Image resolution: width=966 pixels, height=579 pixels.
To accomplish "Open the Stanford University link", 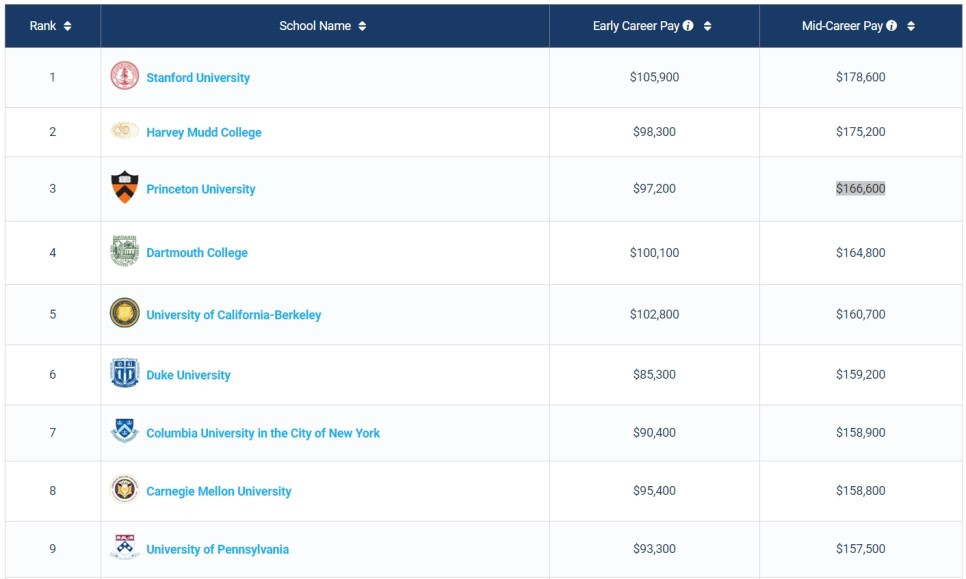I will point(198,78).
